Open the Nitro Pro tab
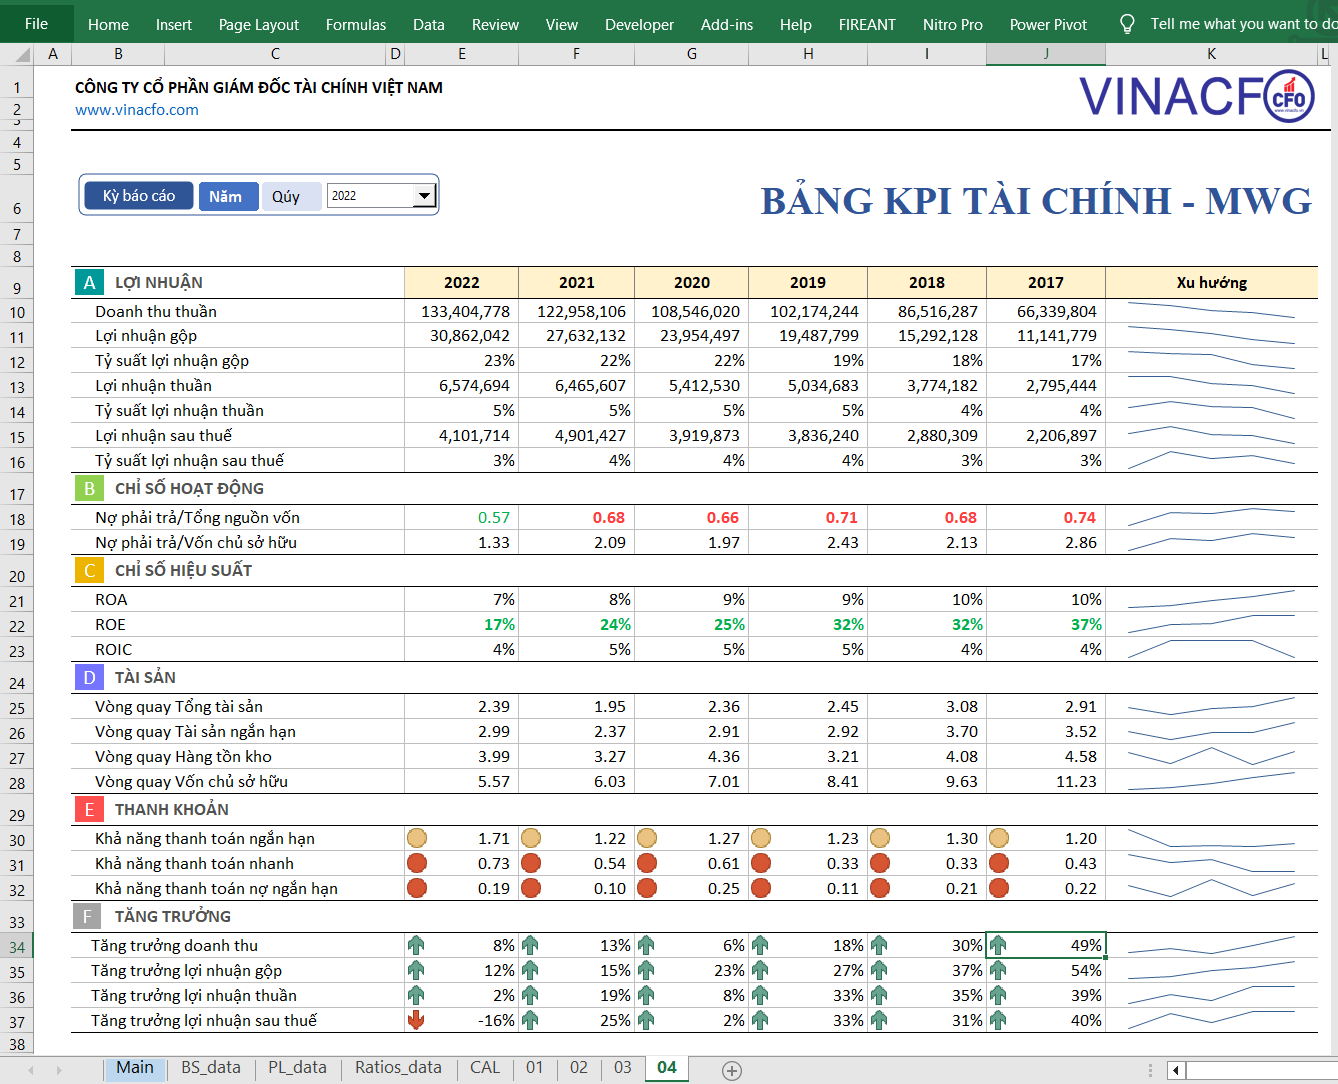 953,24
